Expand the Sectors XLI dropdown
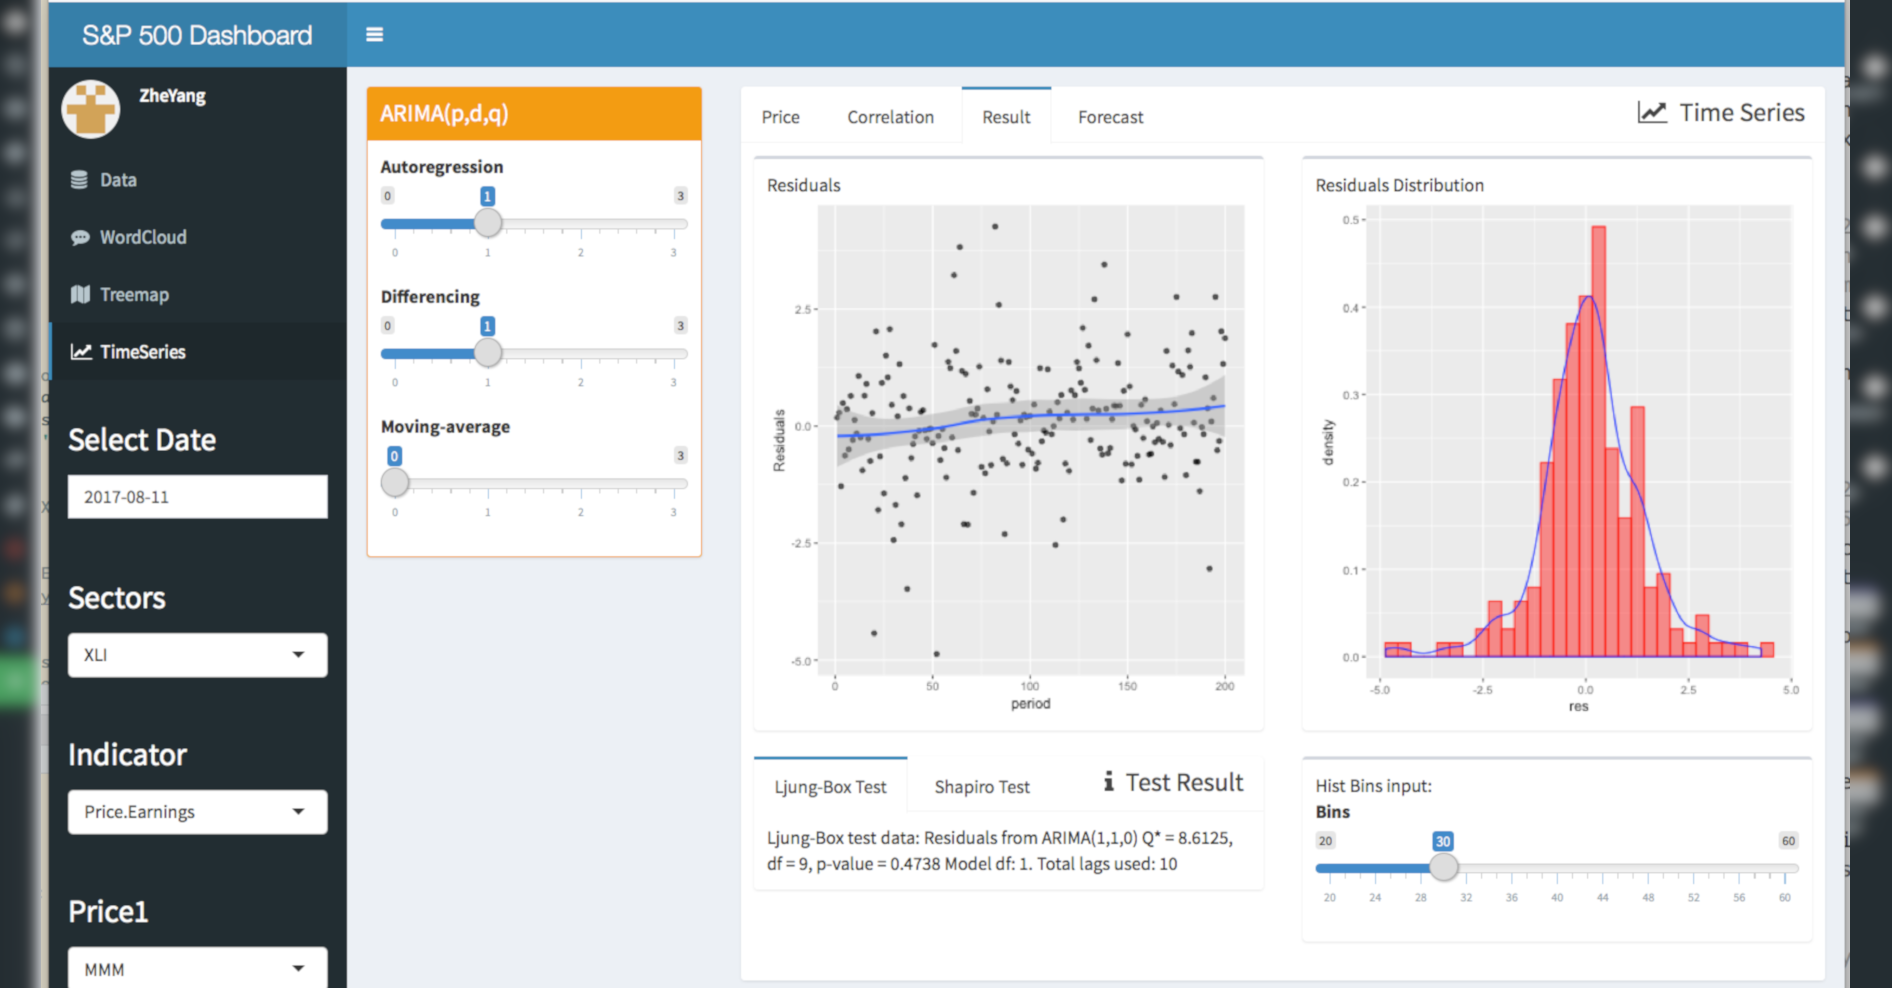The width and height of the screenshot is (1892, 988). pyautogui.click(x=197, y=655)
